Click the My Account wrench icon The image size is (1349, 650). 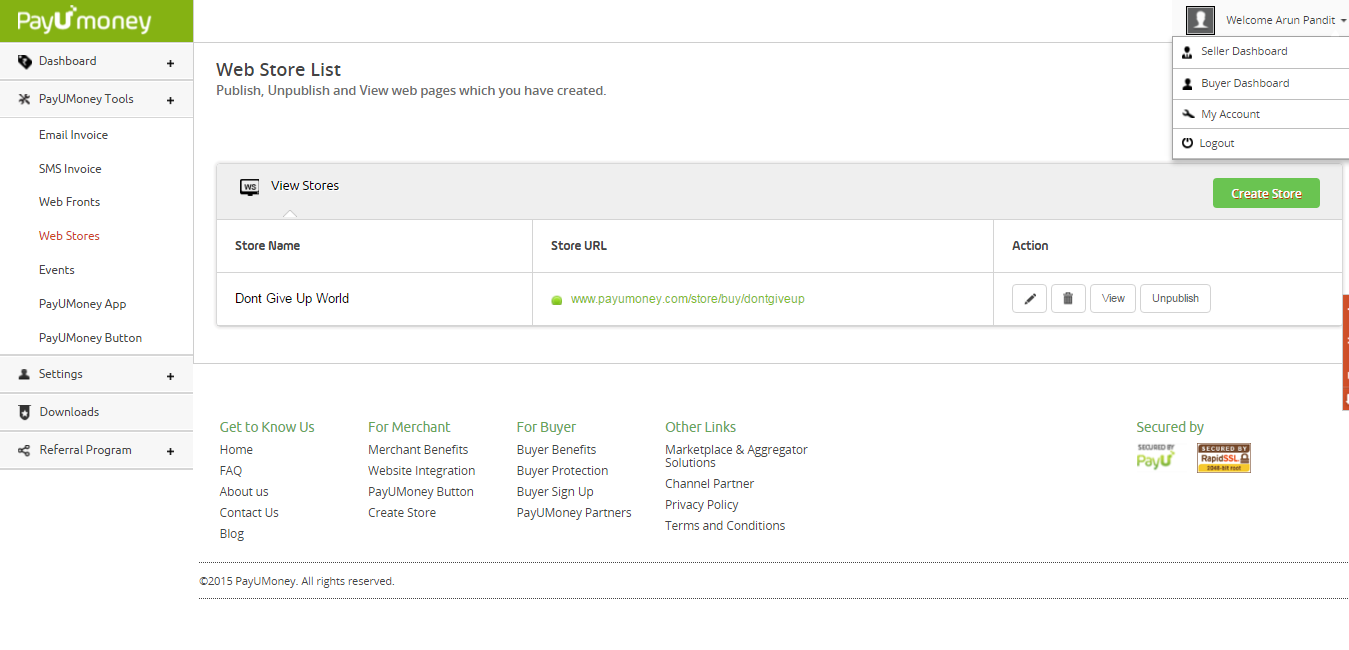coord(1187,114)
